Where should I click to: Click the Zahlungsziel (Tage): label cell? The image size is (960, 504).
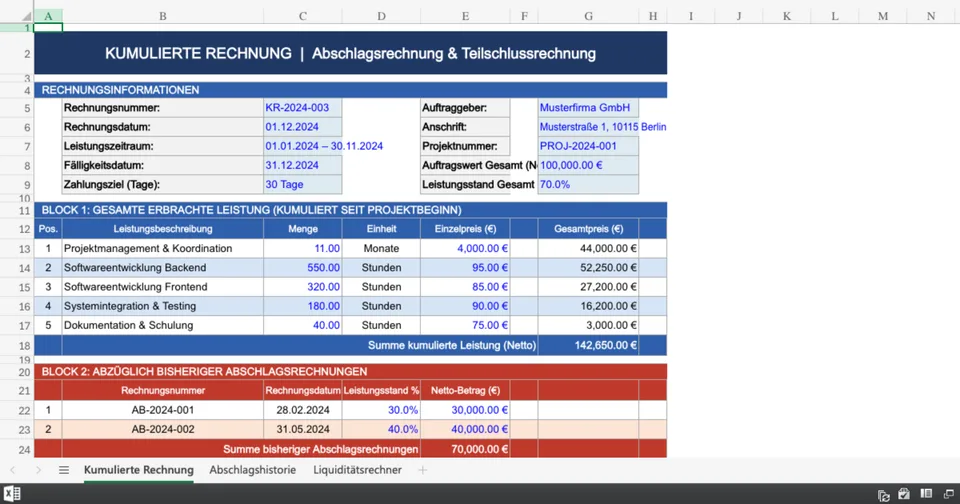tap(163, 184)
